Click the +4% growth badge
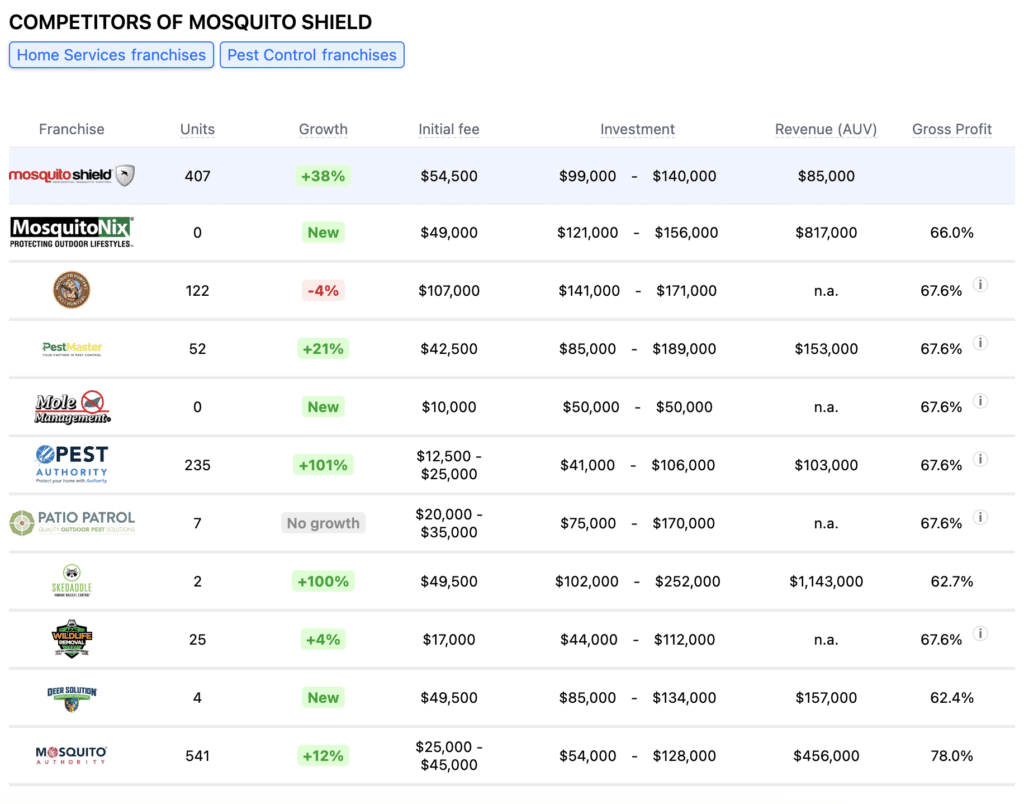 click(x=323, y=639)
